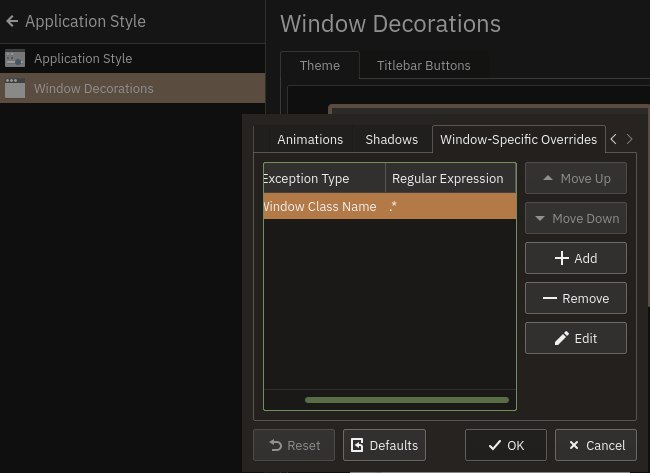
Task: Click the Reset button
Action: pyautogui.click(x=294, y=445)
